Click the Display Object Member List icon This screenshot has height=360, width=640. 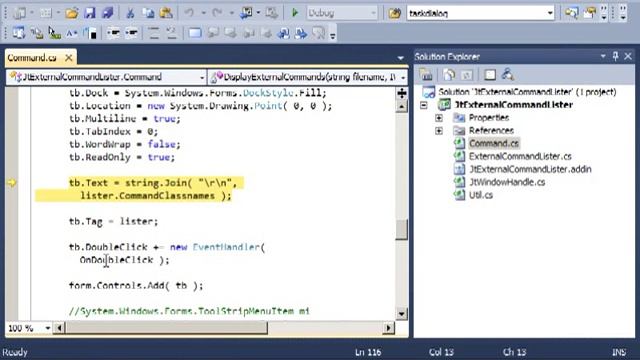click(18, 33)
